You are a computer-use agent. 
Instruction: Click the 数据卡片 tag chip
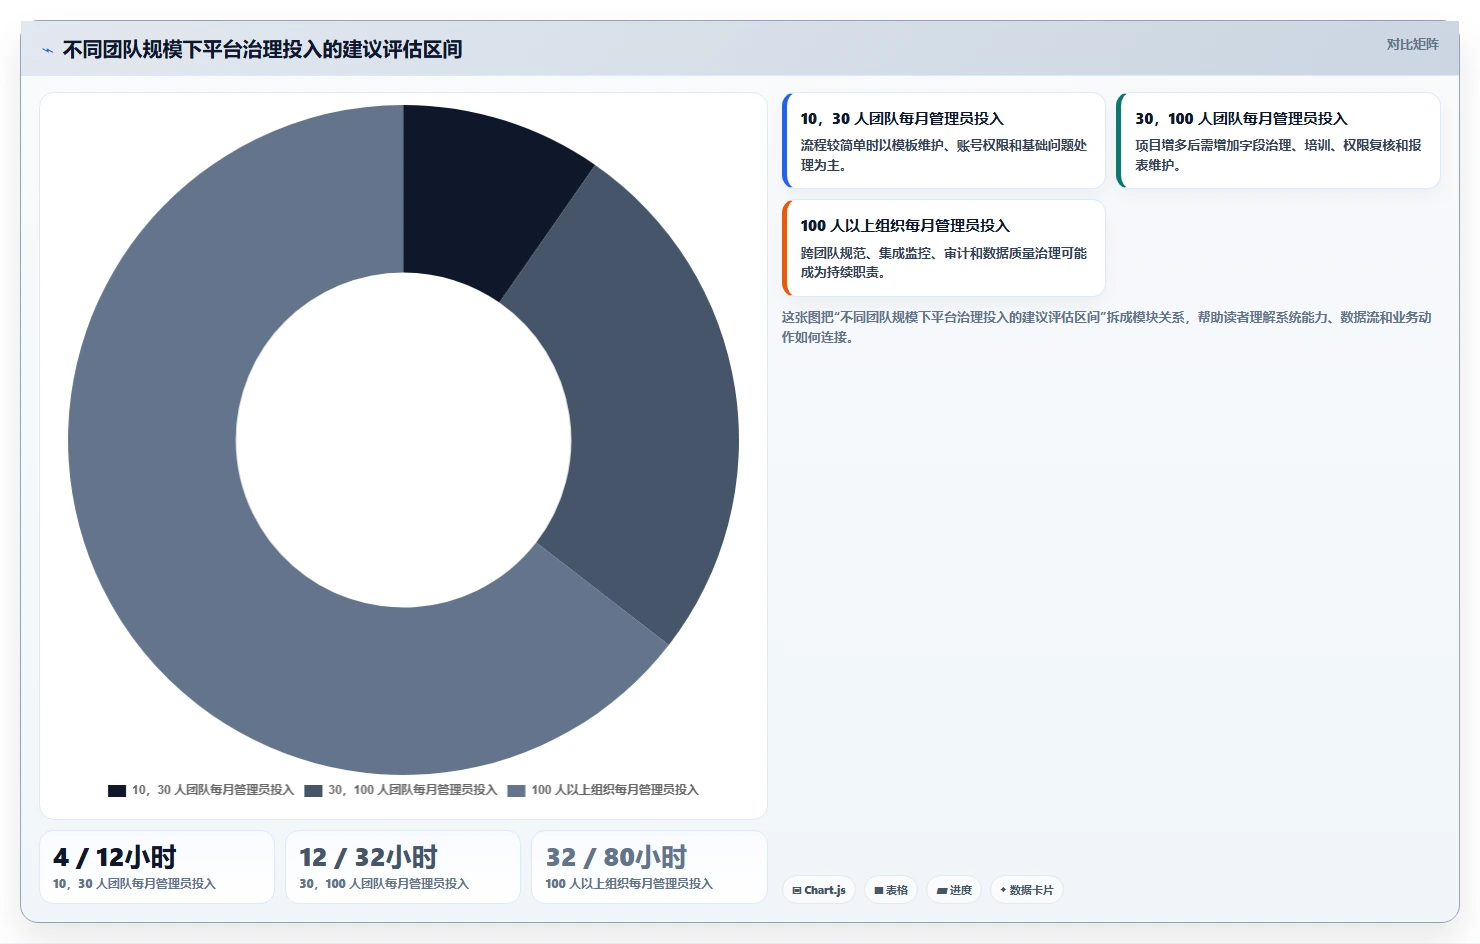click(1026, 890)
